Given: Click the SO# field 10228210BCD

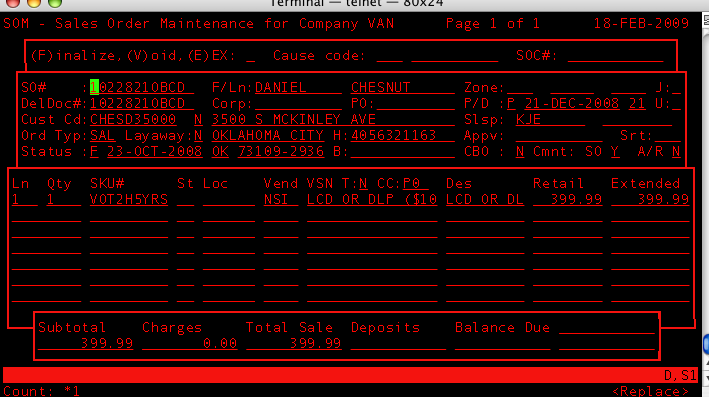Looking at the screenshot, I should [142, 87].
